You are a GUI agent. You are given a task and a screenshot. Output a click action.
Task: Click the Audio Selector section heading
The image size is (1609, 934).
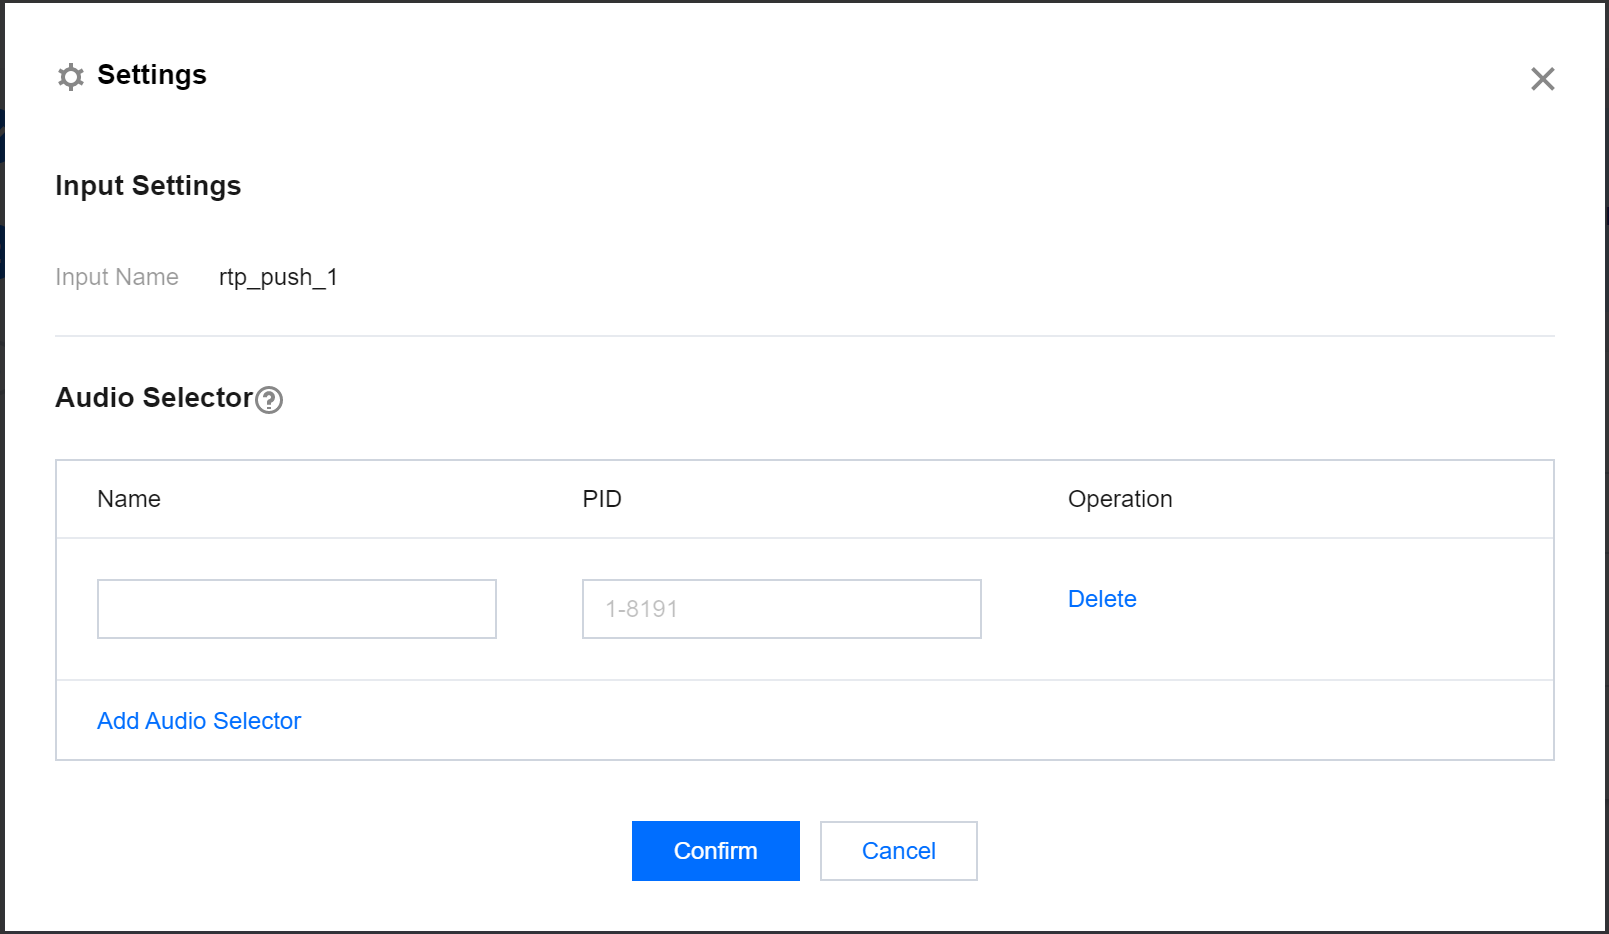pos(154,398)
